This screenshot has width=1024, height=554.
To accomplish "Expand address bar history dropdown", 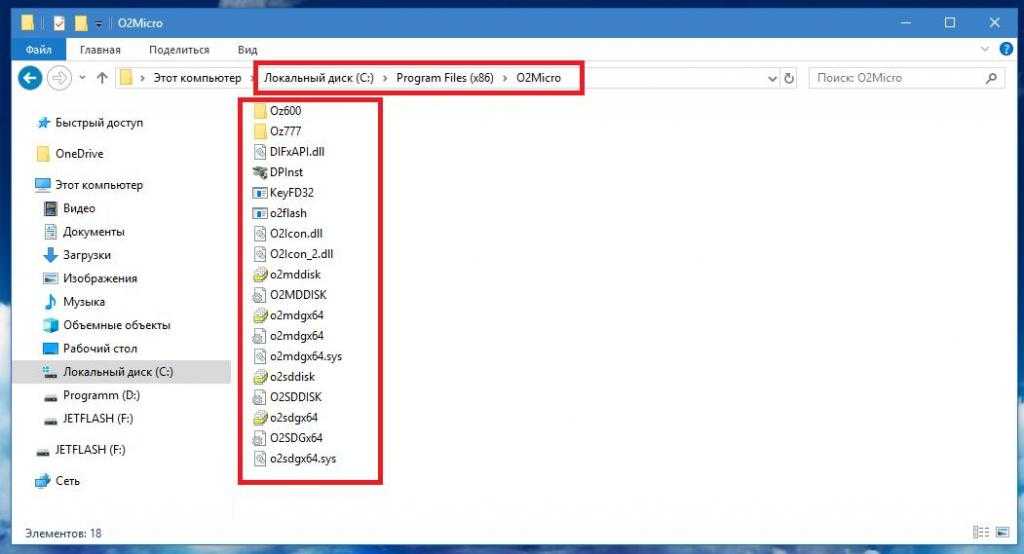I will point(772,78).
